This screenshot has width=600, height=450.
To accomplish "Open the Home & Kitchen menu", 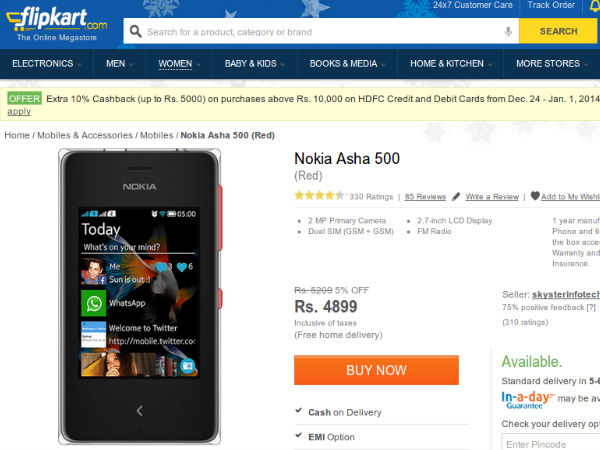I will pyautogui.click(x=450, y=64).
